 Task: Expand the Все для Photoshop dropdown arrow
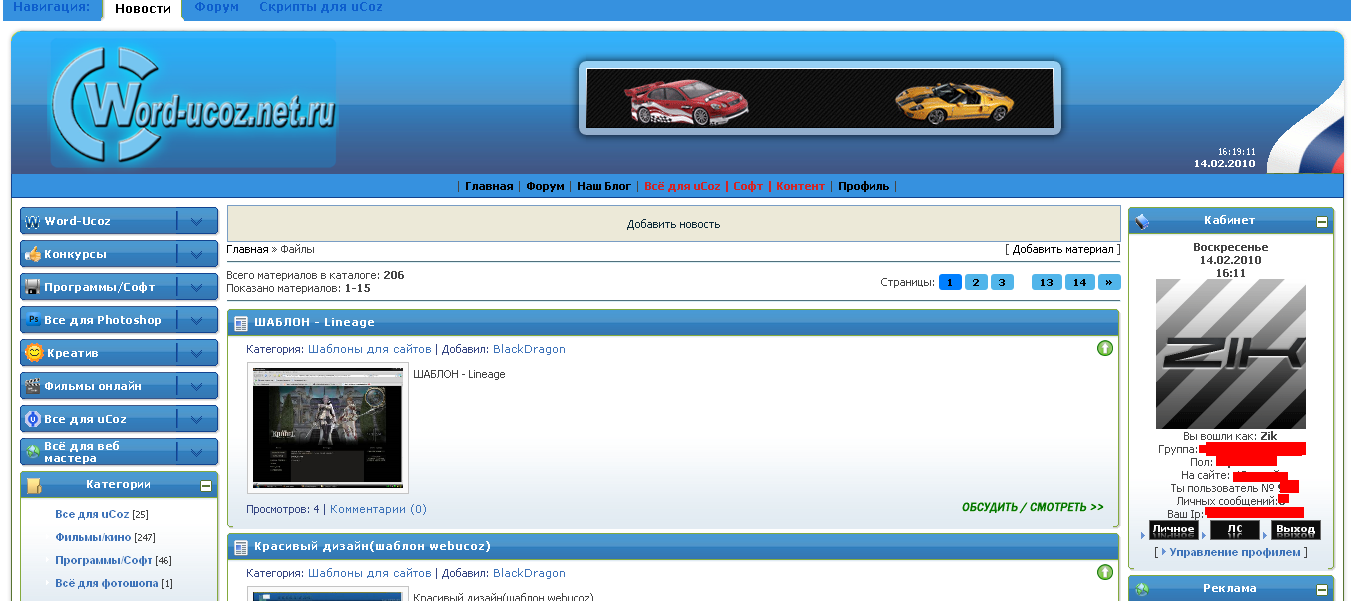[x=196, y=320]
